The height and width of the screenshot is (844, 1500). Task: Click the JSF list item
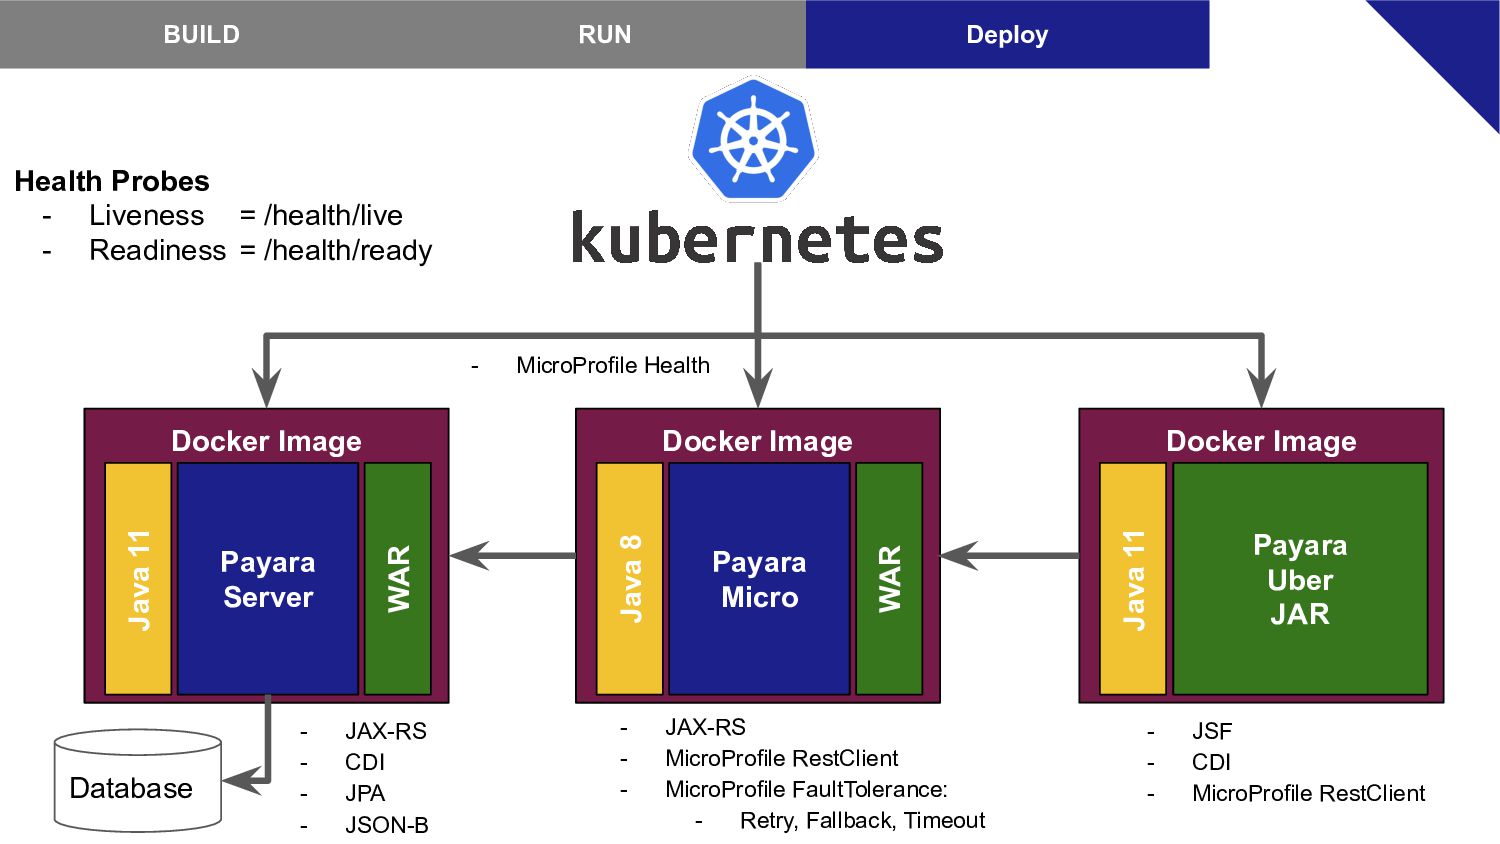click(x=1212, y=731)
